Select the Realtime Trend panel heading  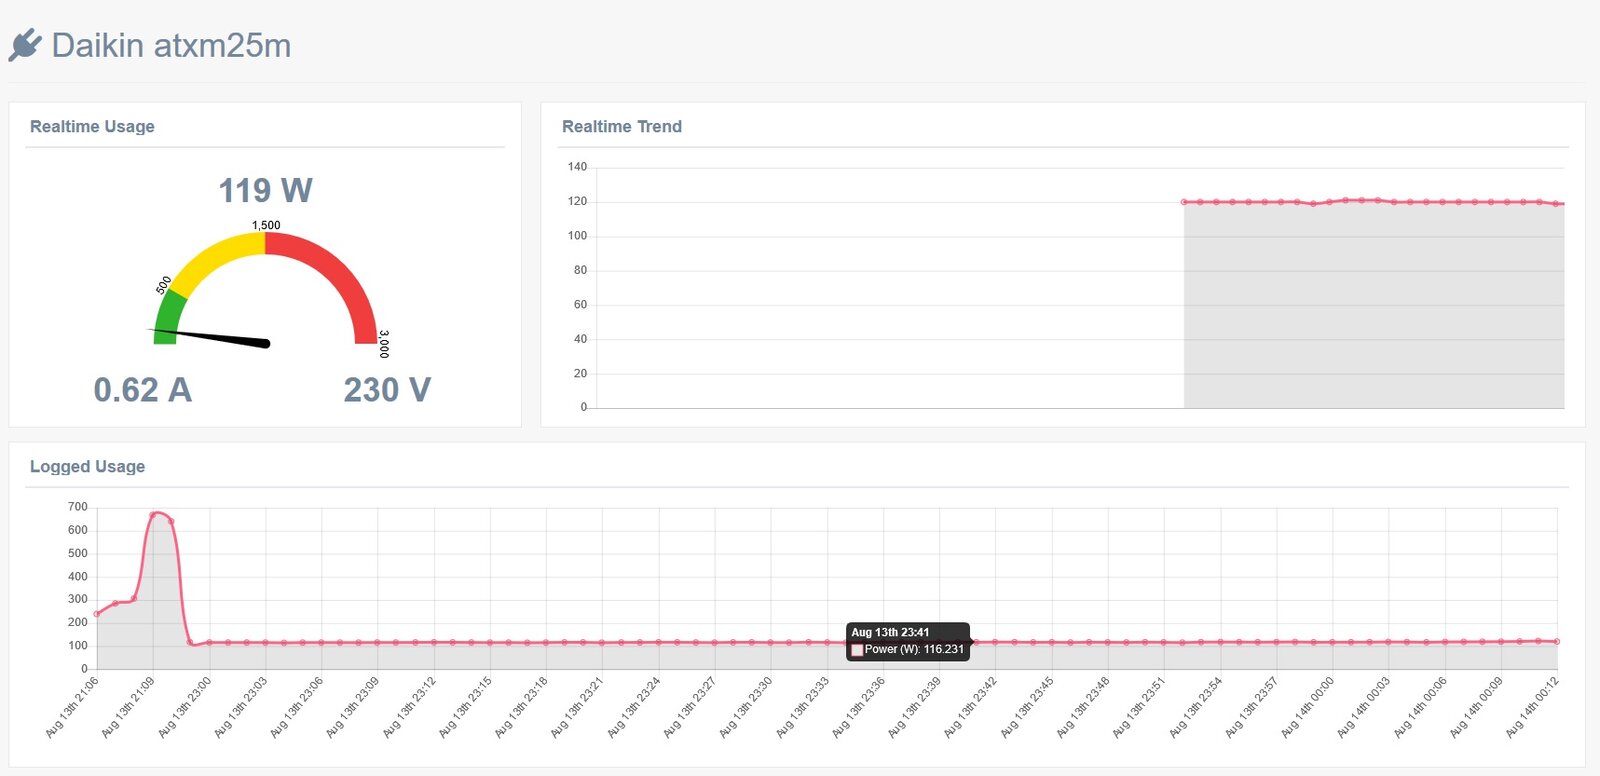tap(622, 126)
